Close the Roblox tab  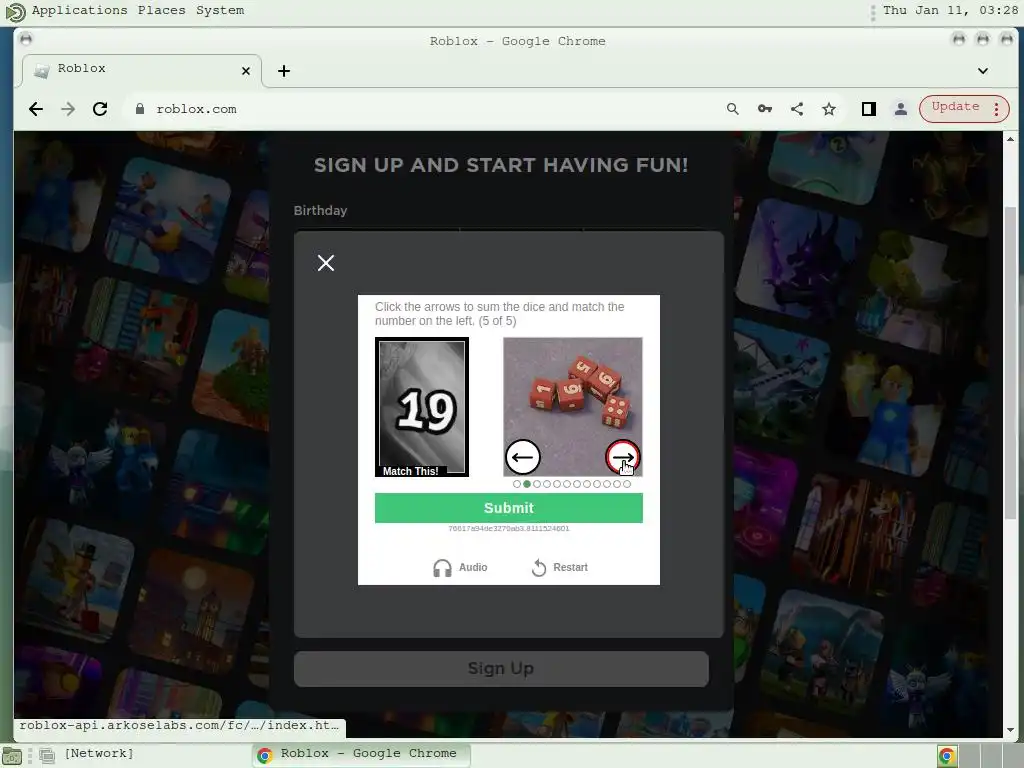point(246,71)
